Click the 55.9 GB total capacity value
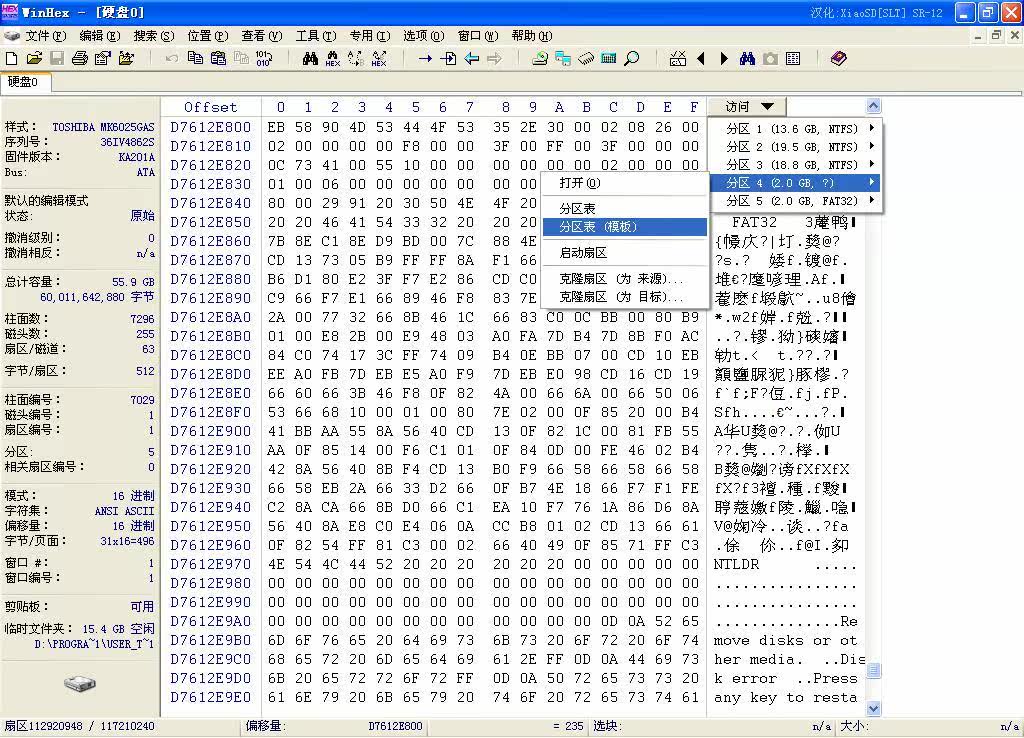The height and width of the screenshot is (738, 1024). tap(133, 282)
